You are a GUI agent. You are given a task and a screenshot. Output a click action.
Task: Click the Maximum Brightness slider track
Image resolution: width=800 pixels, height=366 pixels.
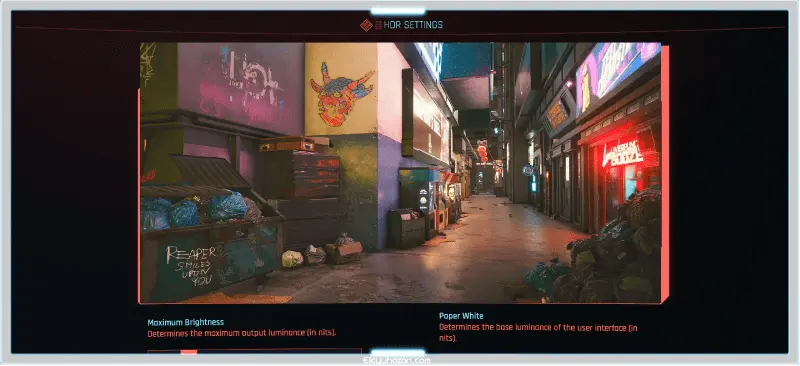254,351
